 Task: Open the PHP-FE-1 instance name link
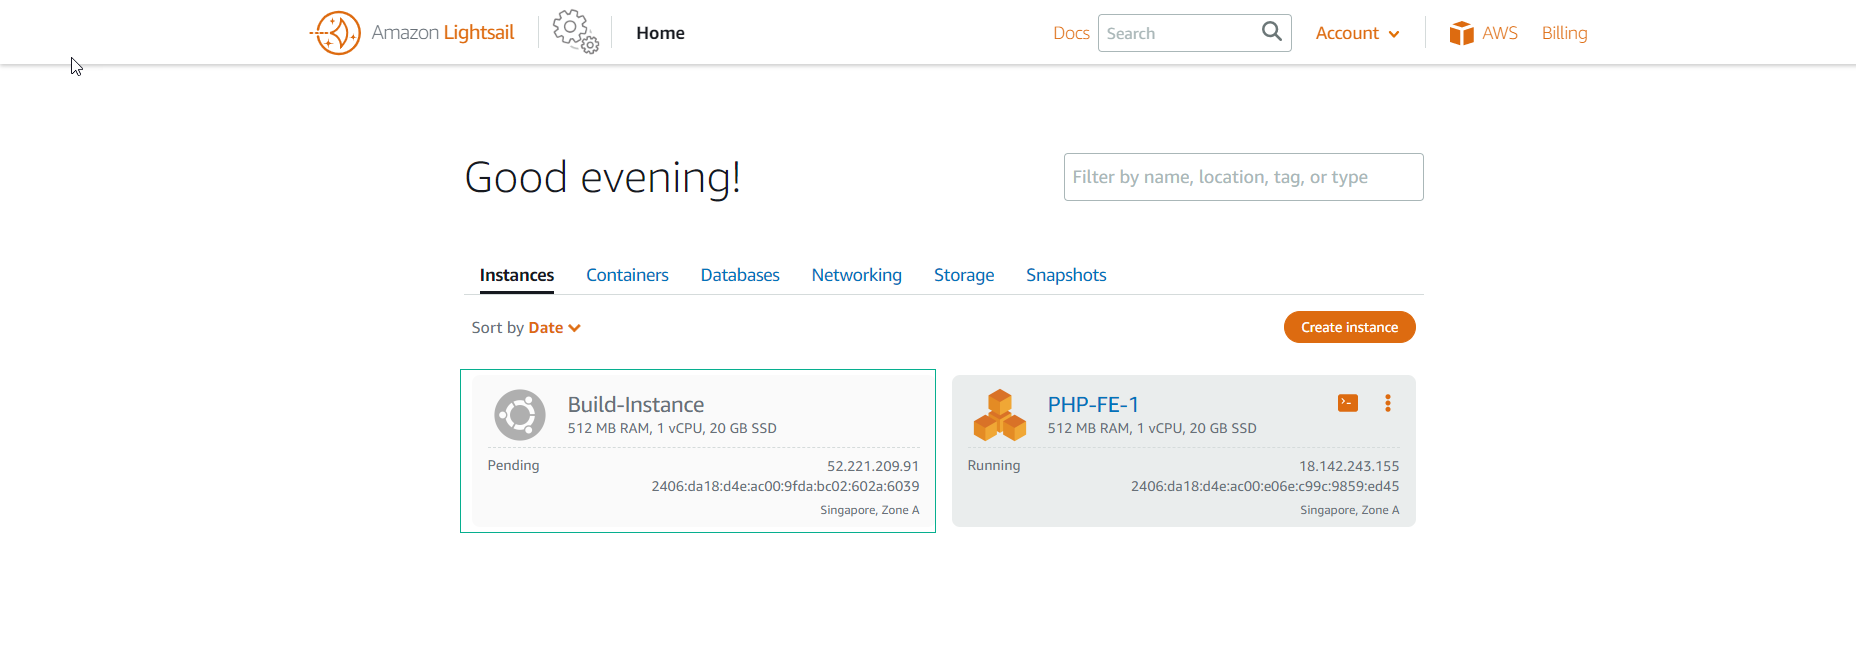1093,404
